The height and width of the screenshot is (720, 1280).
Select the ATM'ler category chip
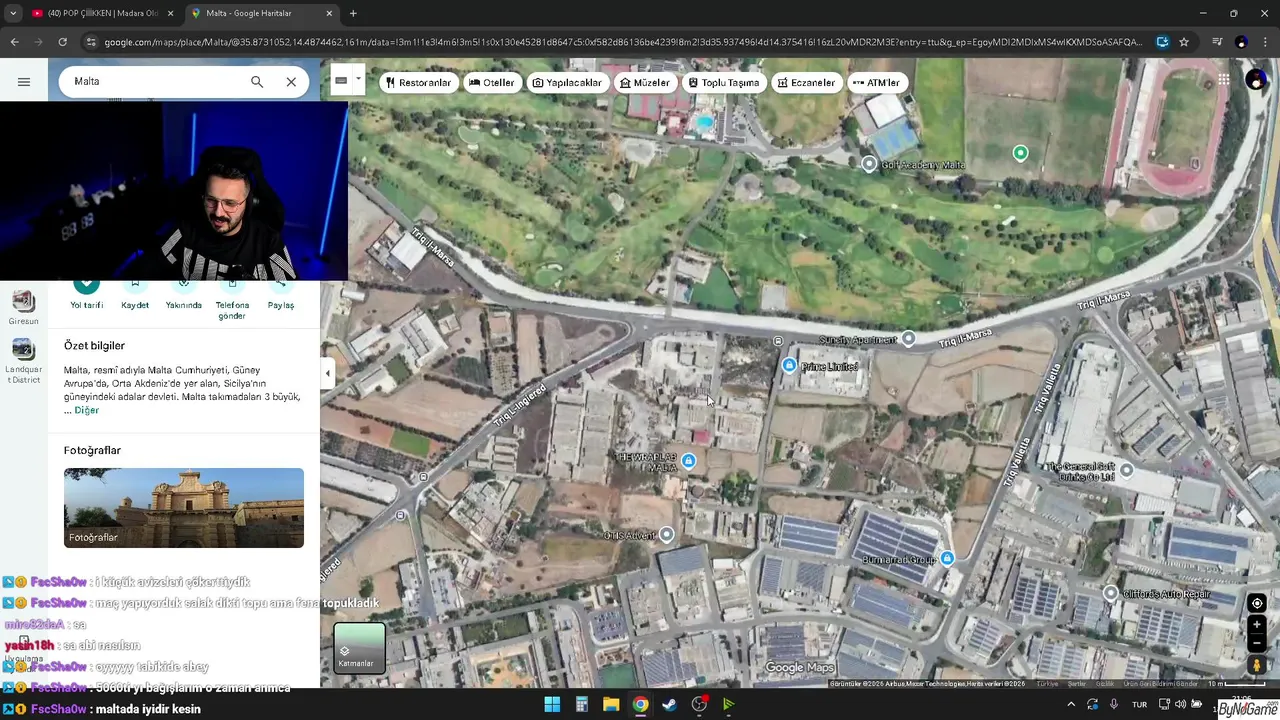876,83
